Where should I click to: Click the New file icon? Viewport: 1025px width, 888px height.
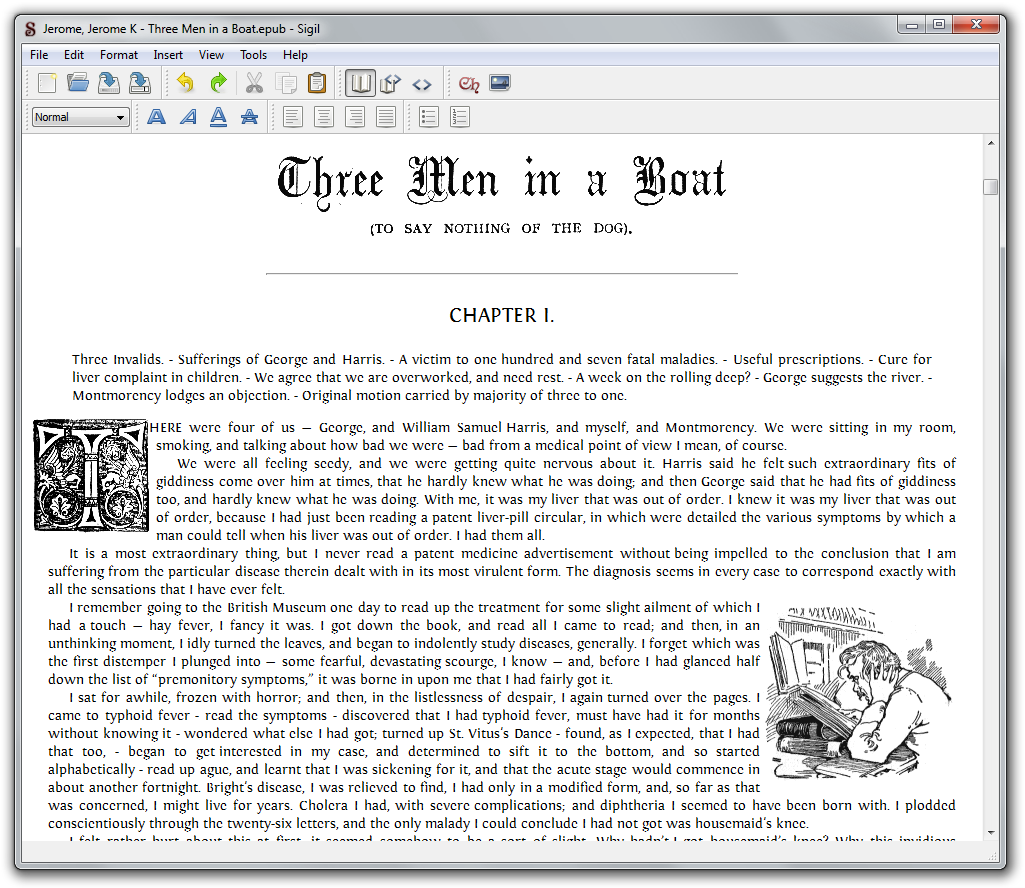pos(47,83)
